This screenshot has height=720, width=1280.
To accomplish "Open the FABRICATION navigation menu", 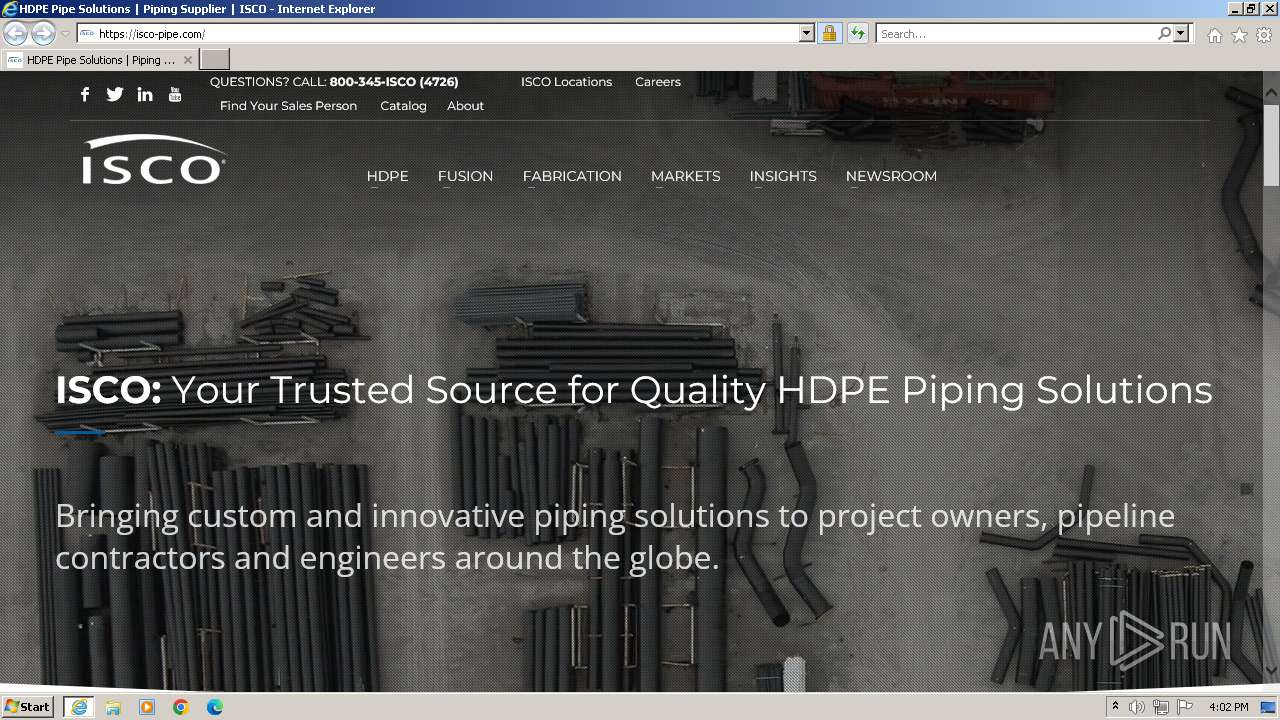I will [x=572, y=176].
